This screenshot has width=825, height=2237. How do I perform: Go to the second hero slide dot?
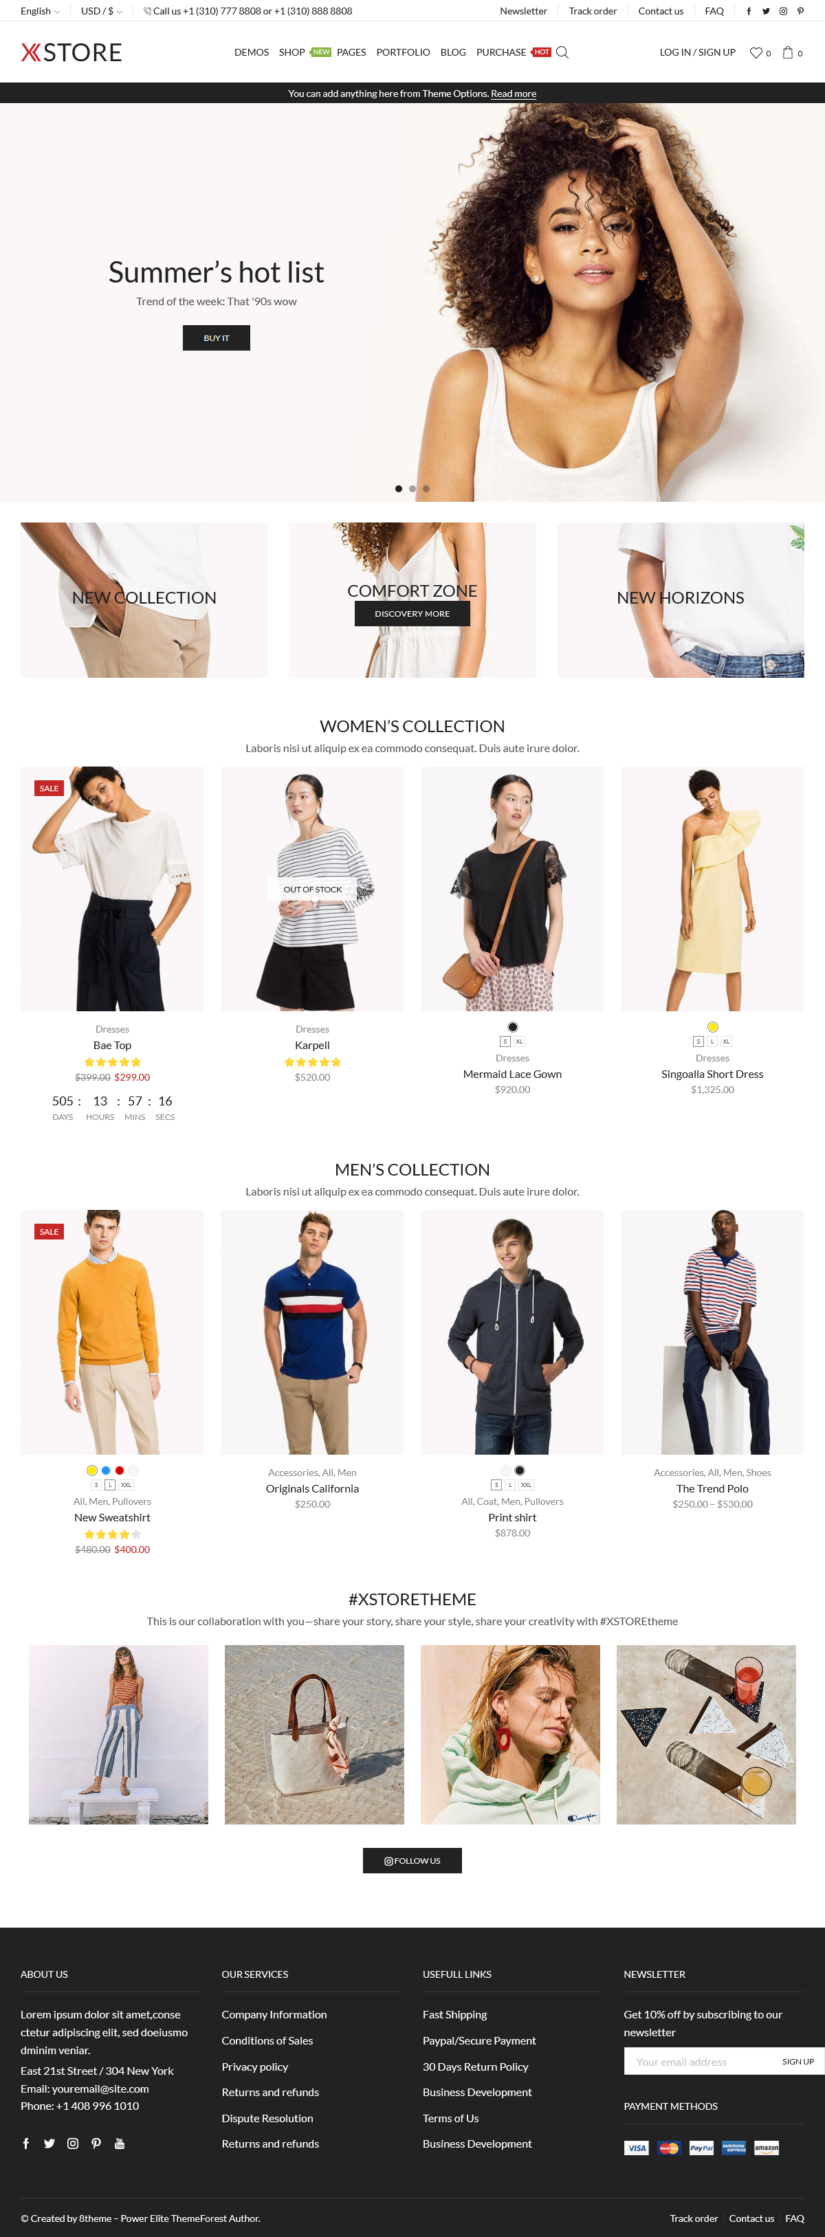(x=412, y=489)
